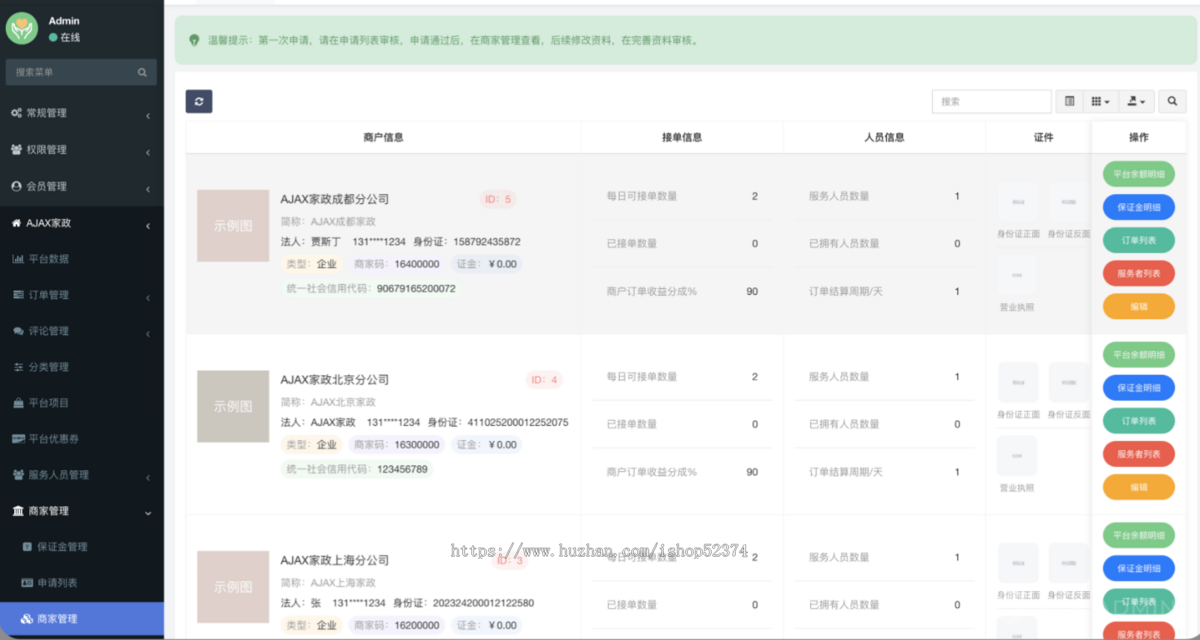Click 平台余额明细 for 成都分公司 row
The height and width of the screenshot is (640, 1200).
tap(1138, 174)
